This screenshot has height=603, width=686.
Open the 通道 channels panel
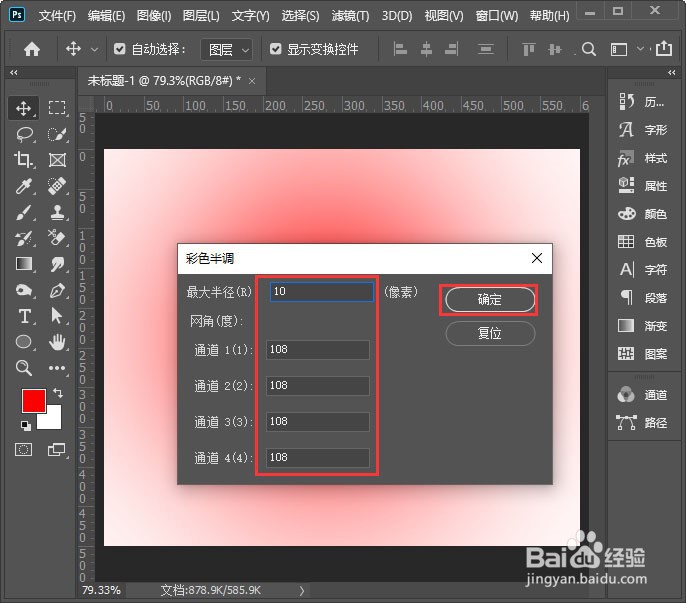[641, 395]
